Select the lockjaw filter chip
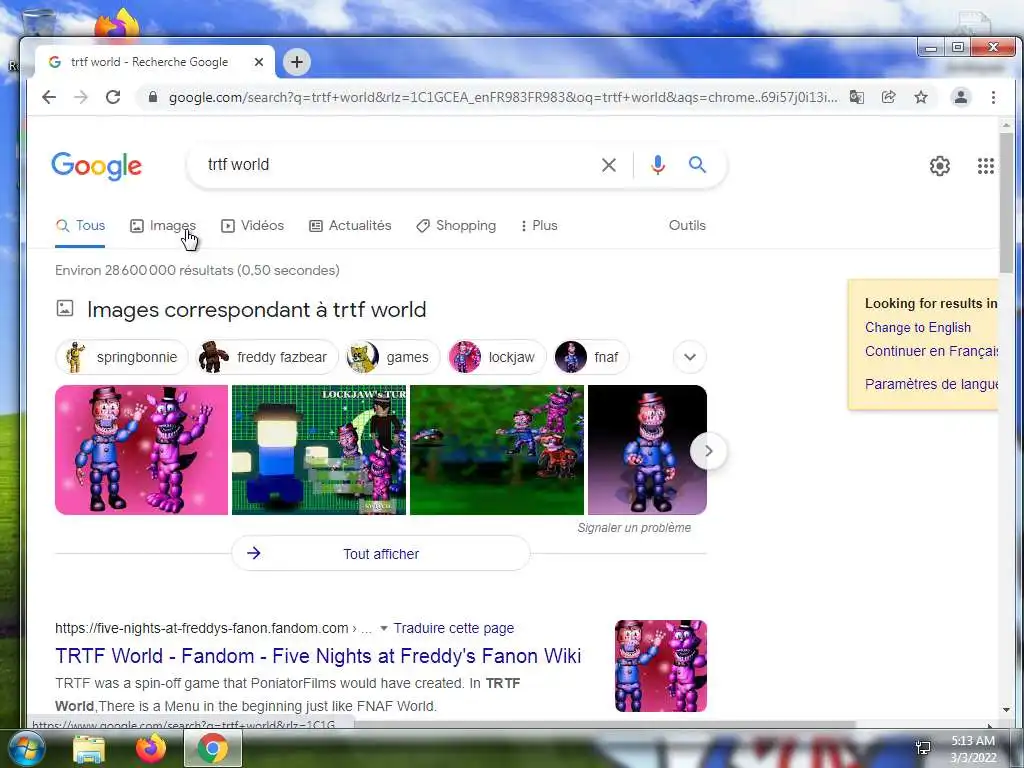Screen dimensions: 1024x768 coord(496,357)
